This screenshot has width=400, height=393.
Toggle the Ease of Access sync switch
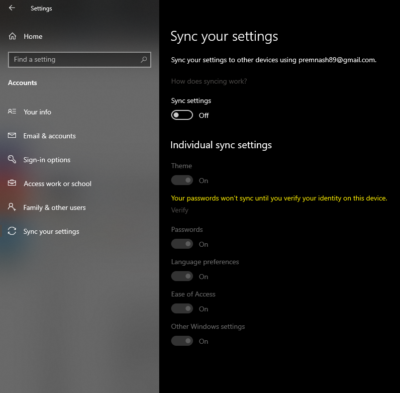182,309
